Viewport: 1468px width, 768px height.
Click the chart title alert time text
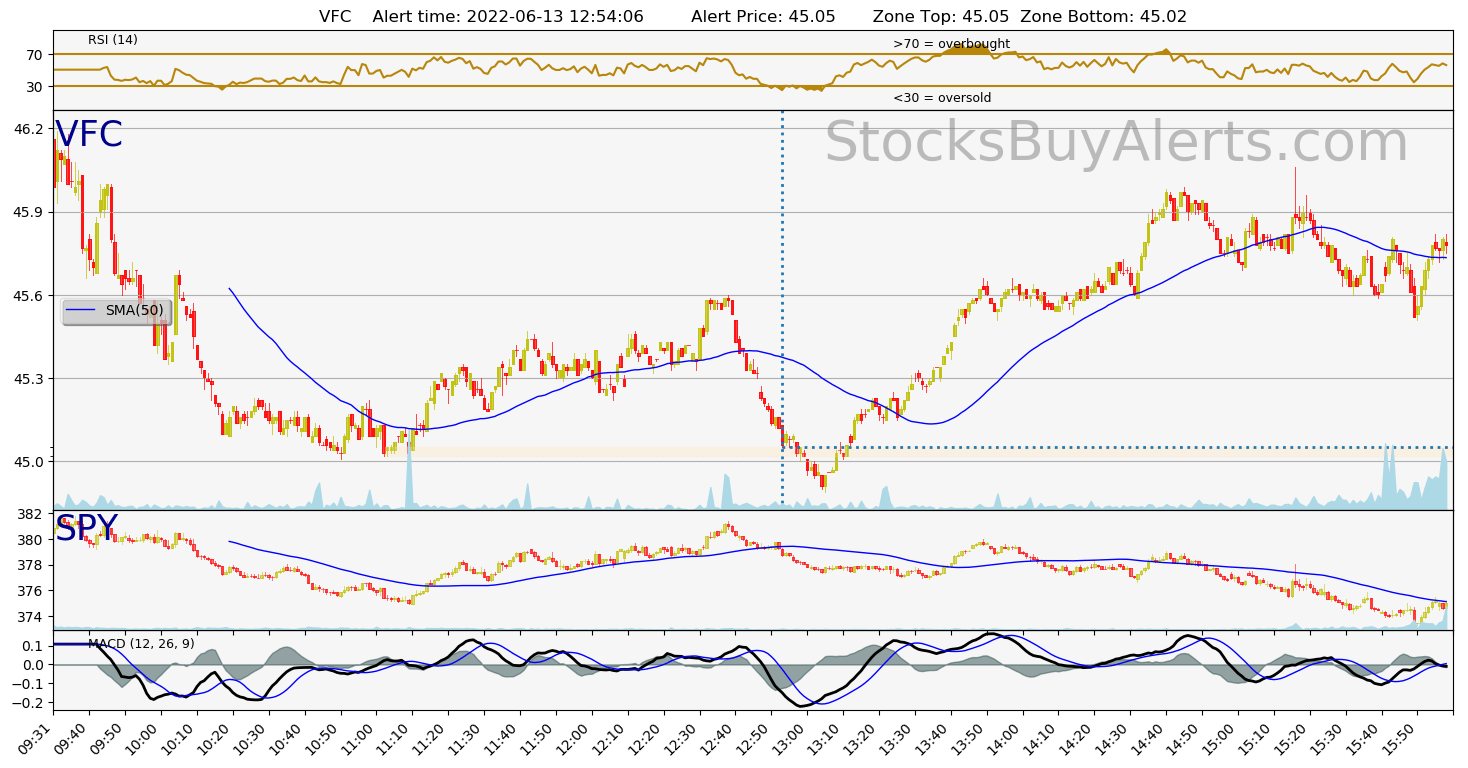click(x=508, y=17)
